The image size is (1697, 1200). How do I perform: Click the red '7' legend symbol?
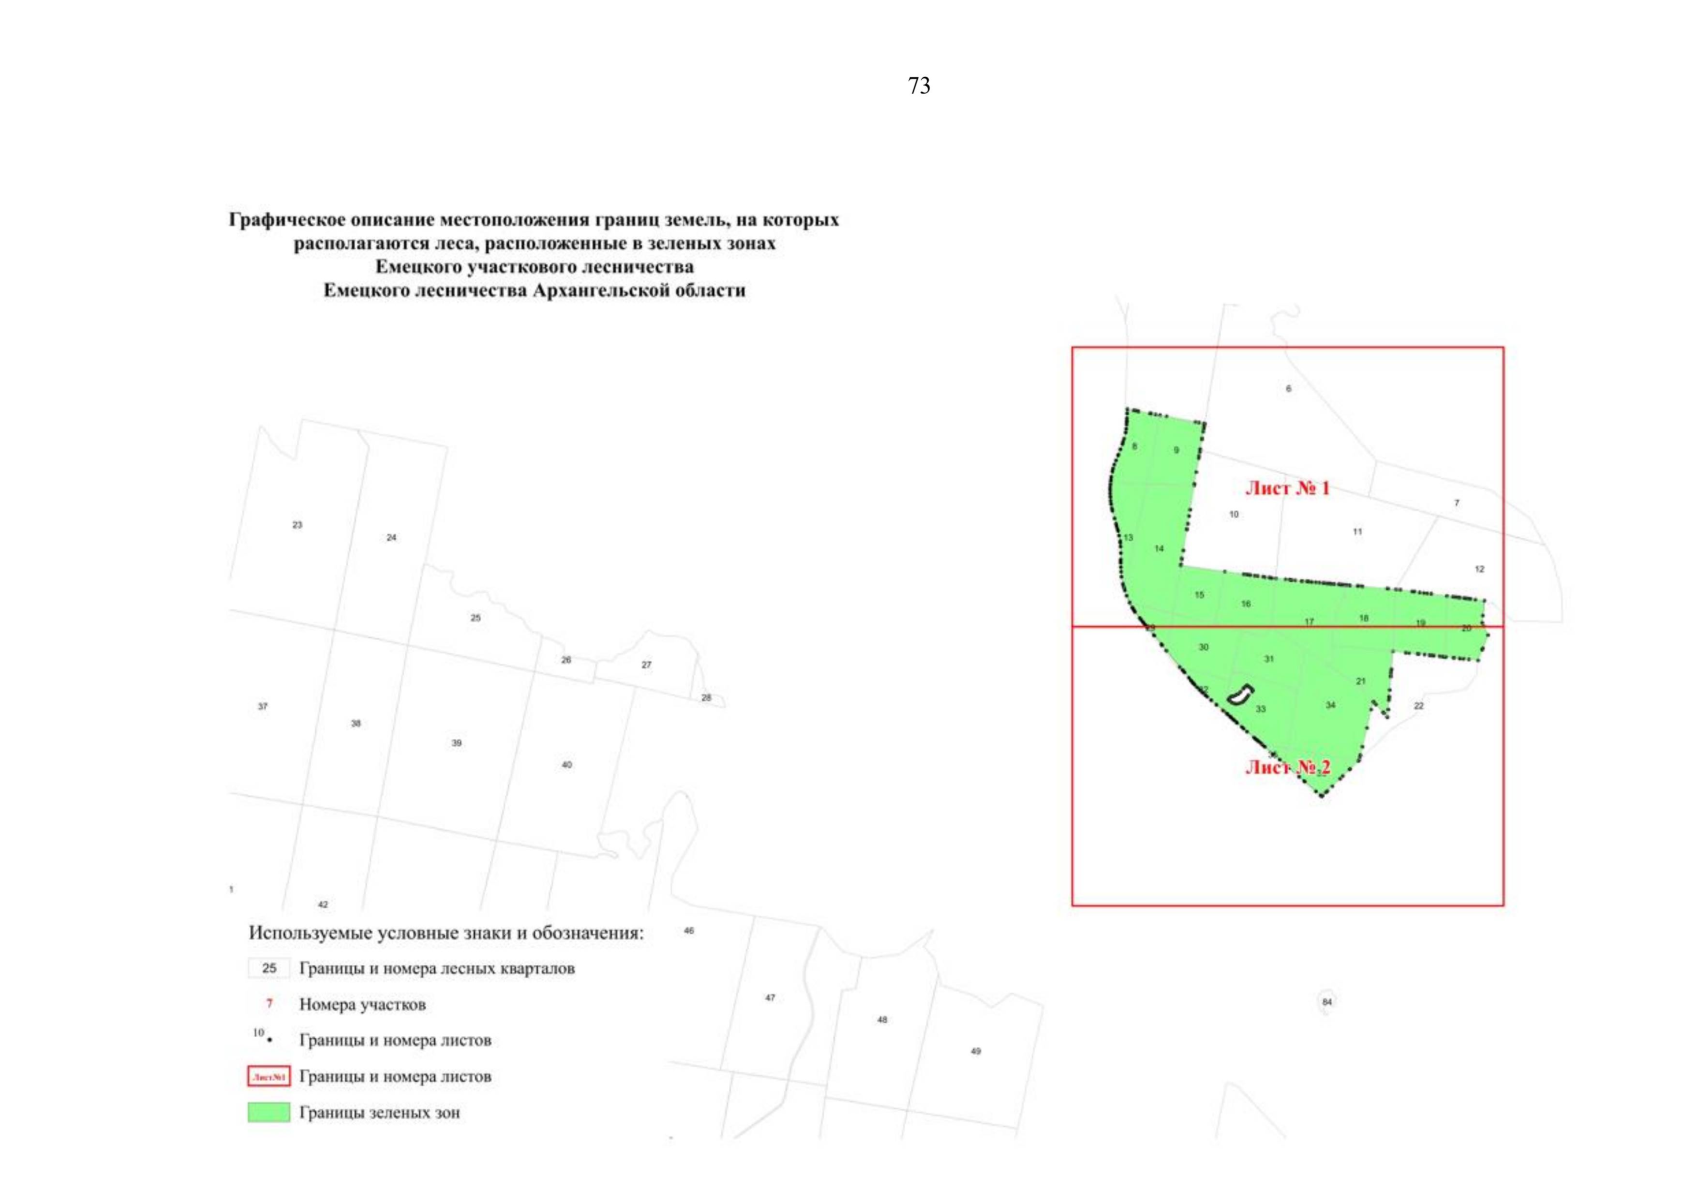tap(269, 1004)
